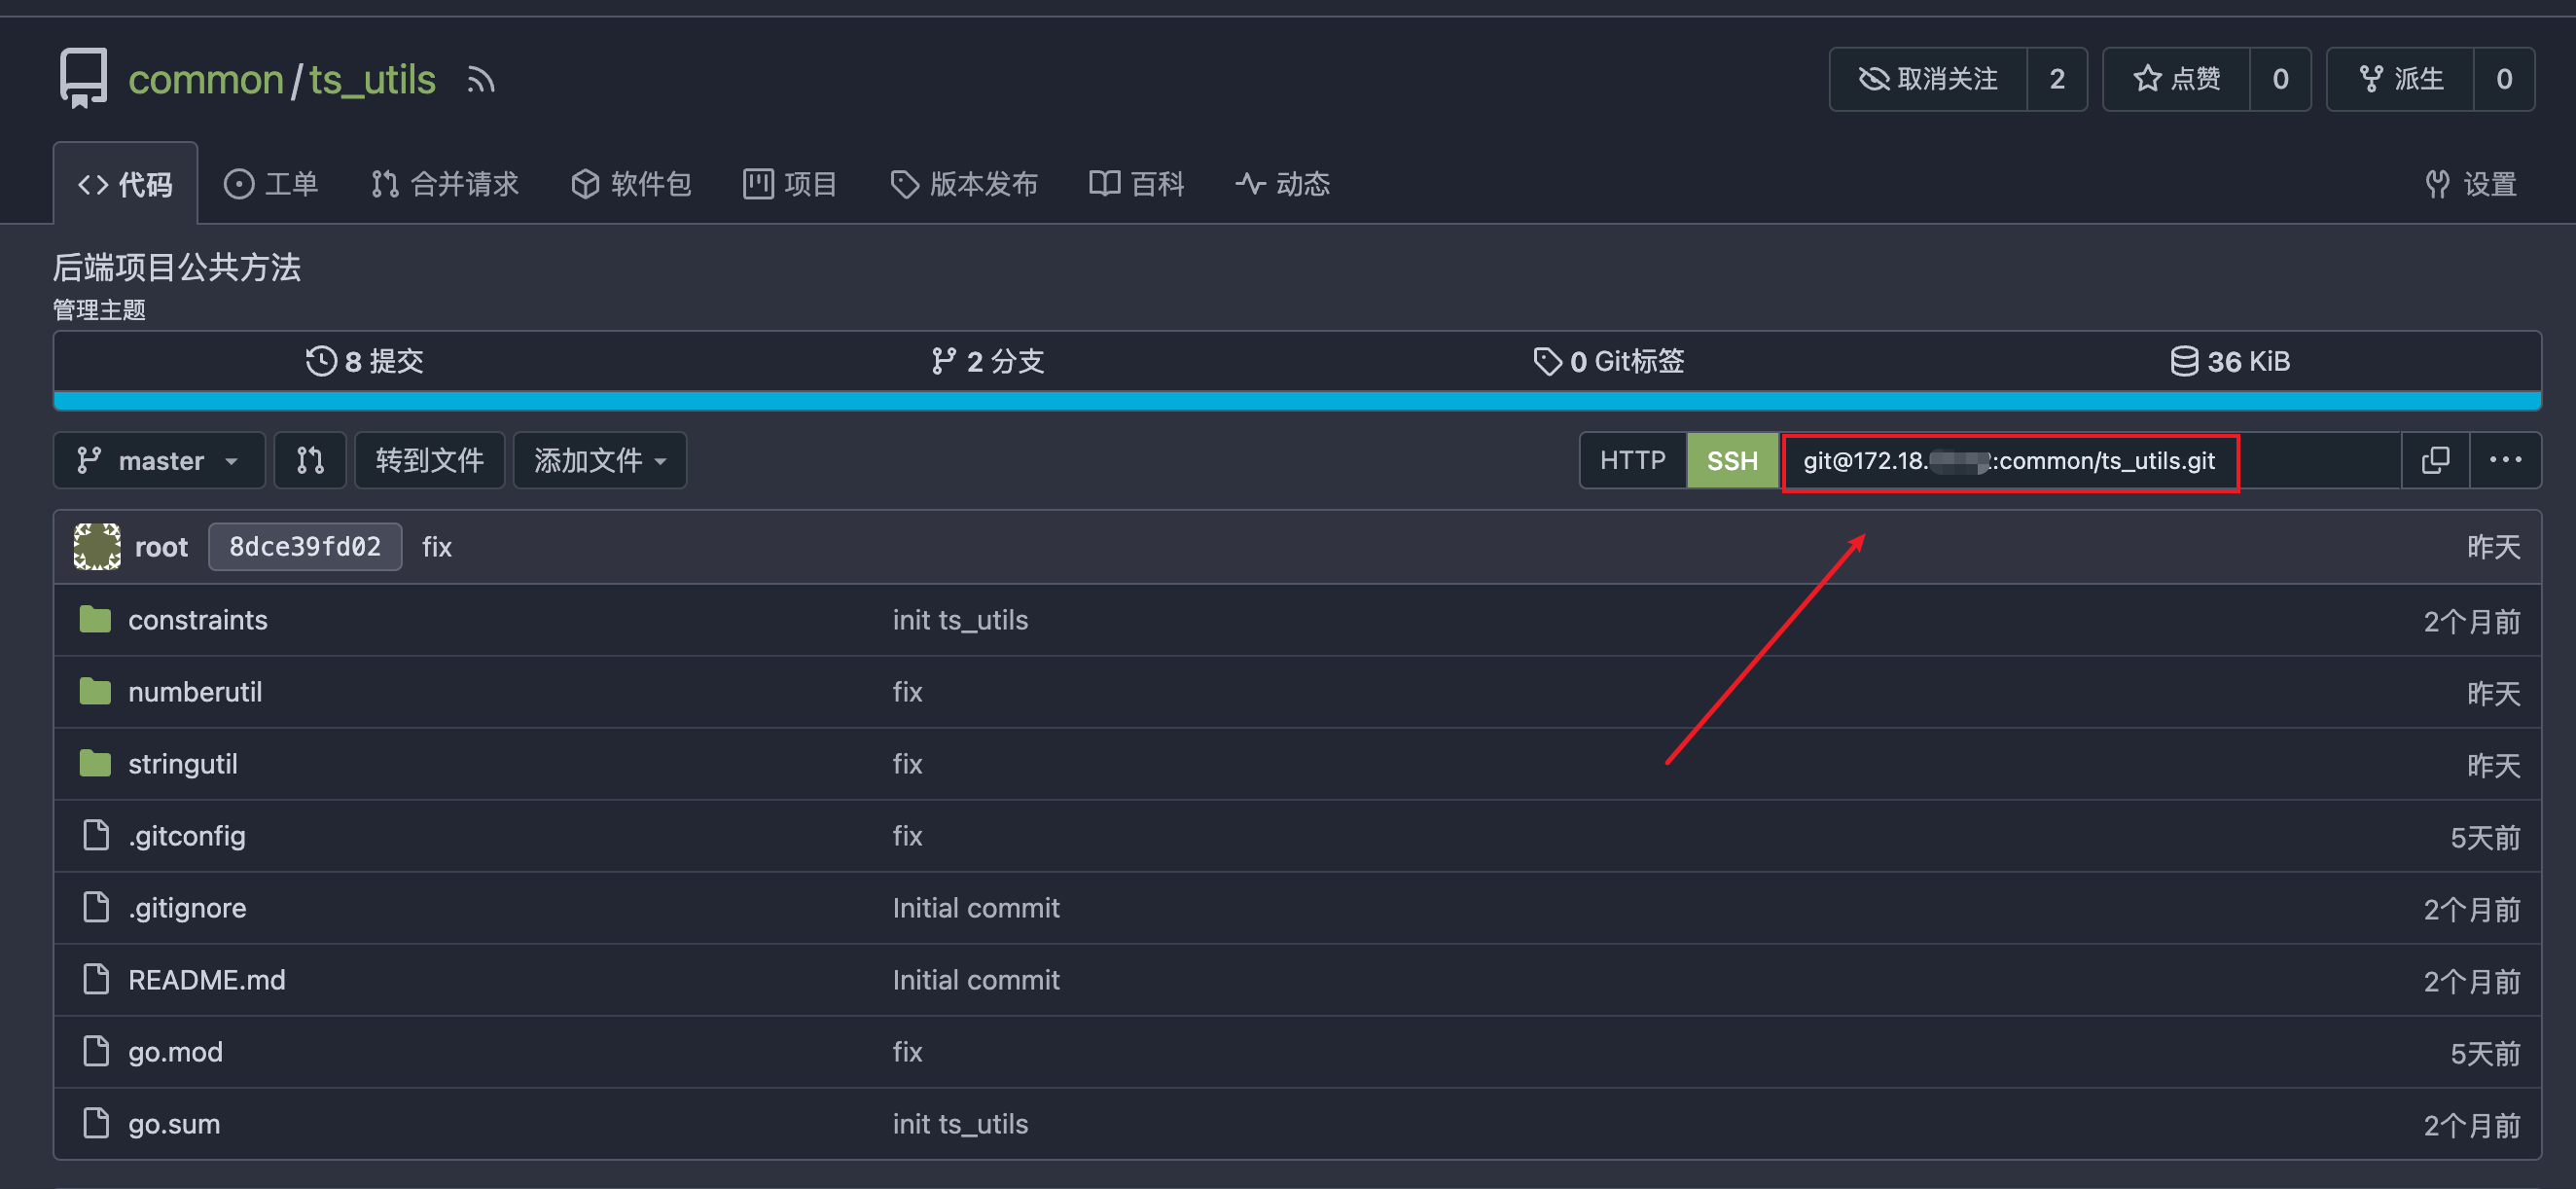This screenshot has width=2576, height=1189.
Task: Click the .gitignore file icon
Action: (96, 907)
